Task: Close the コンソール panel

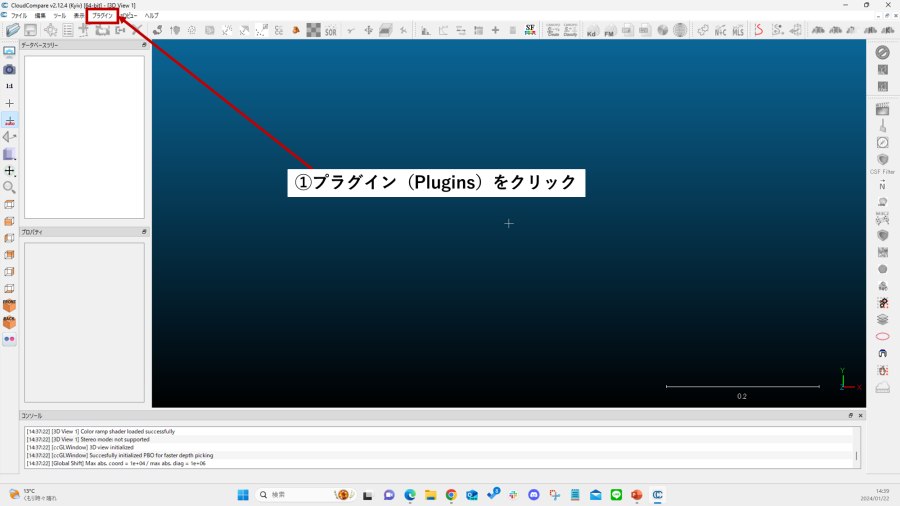Action: point(860,415)
